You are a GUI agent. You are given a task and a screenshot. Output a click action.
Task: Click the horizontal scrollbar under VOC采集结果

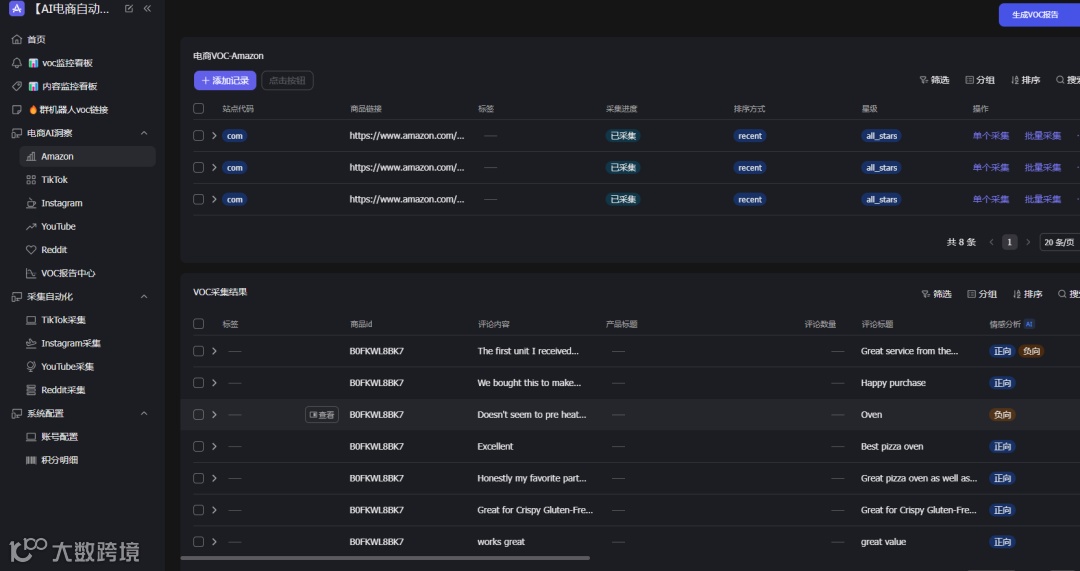[x=385, y=558]
